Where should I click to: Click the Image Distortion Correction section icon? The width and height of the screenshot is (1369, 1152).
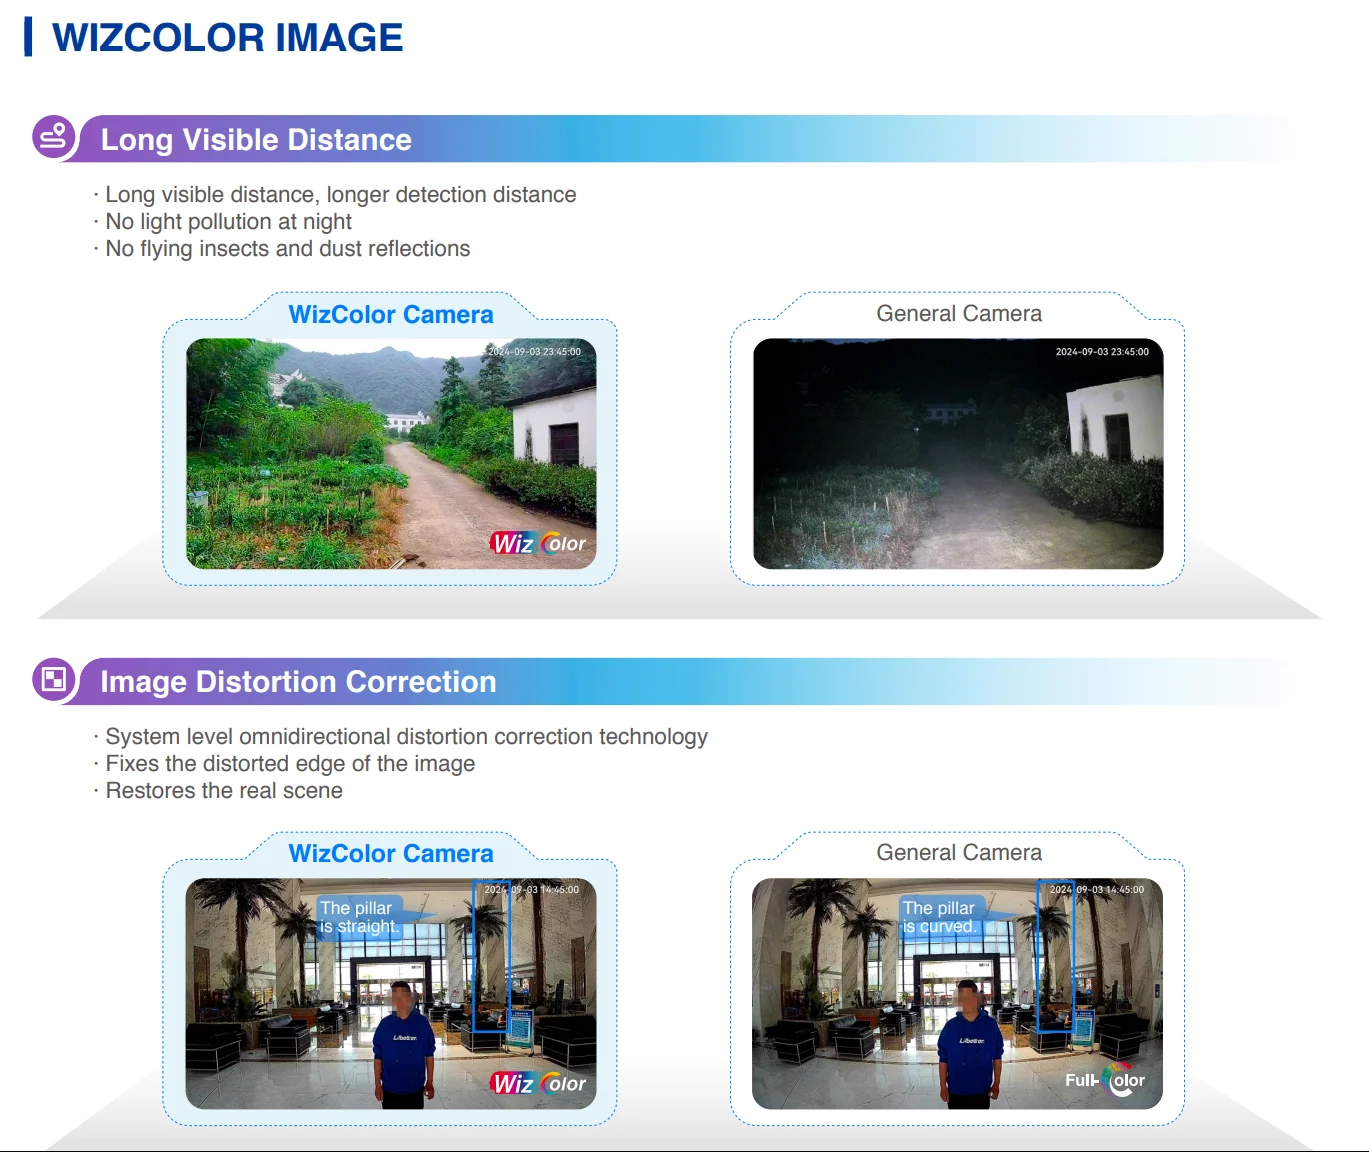click(54, 680)
